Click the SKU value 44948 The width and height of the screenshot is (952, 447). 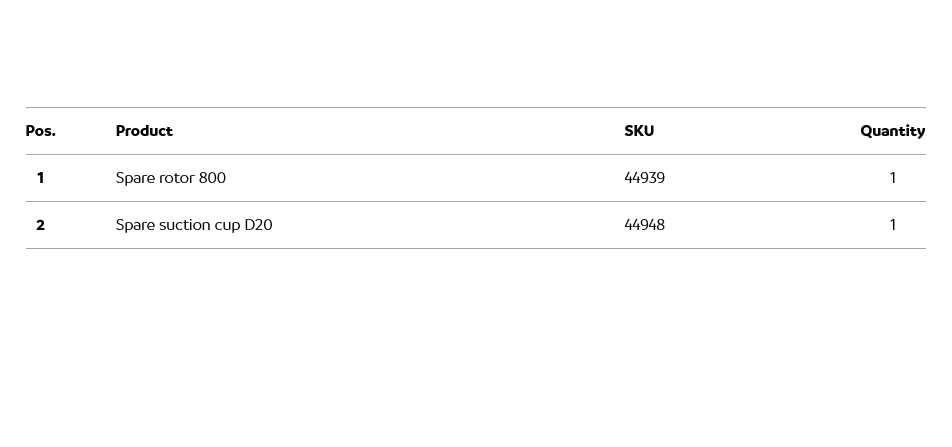pyautogui.click(x=644, y=225)
